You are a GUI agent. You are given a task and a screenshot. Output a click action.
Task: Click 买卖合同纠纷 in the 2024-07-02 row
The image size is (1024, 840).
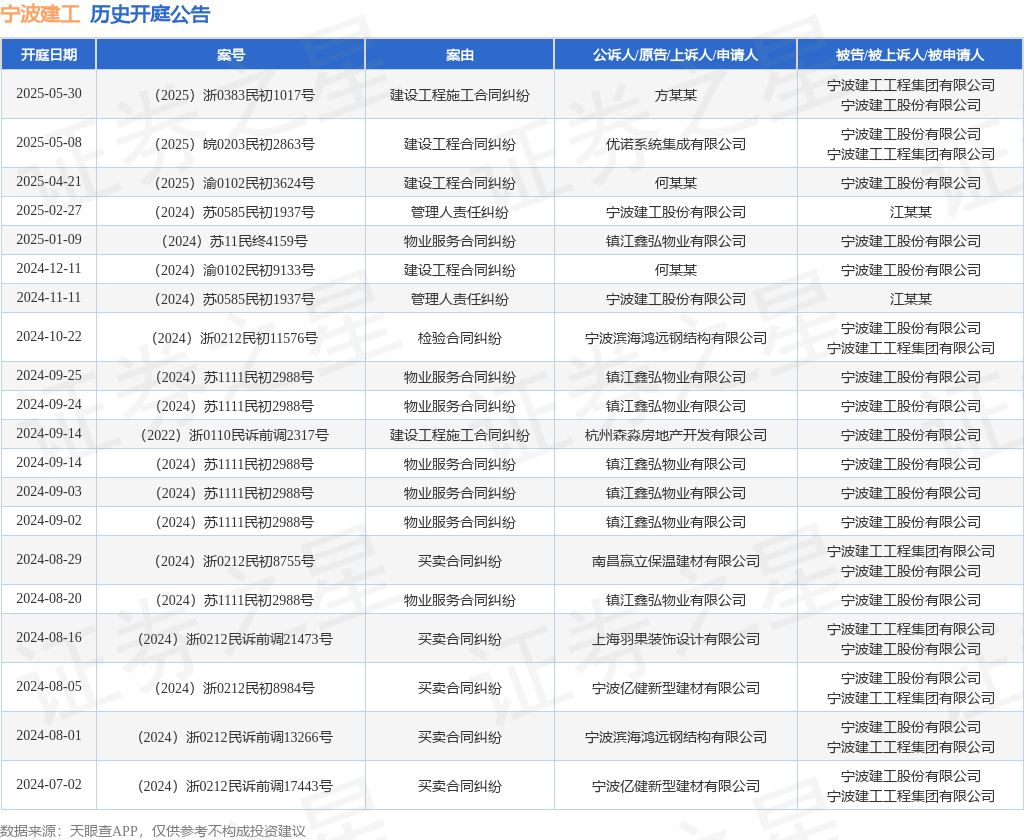tap(460, 786)
